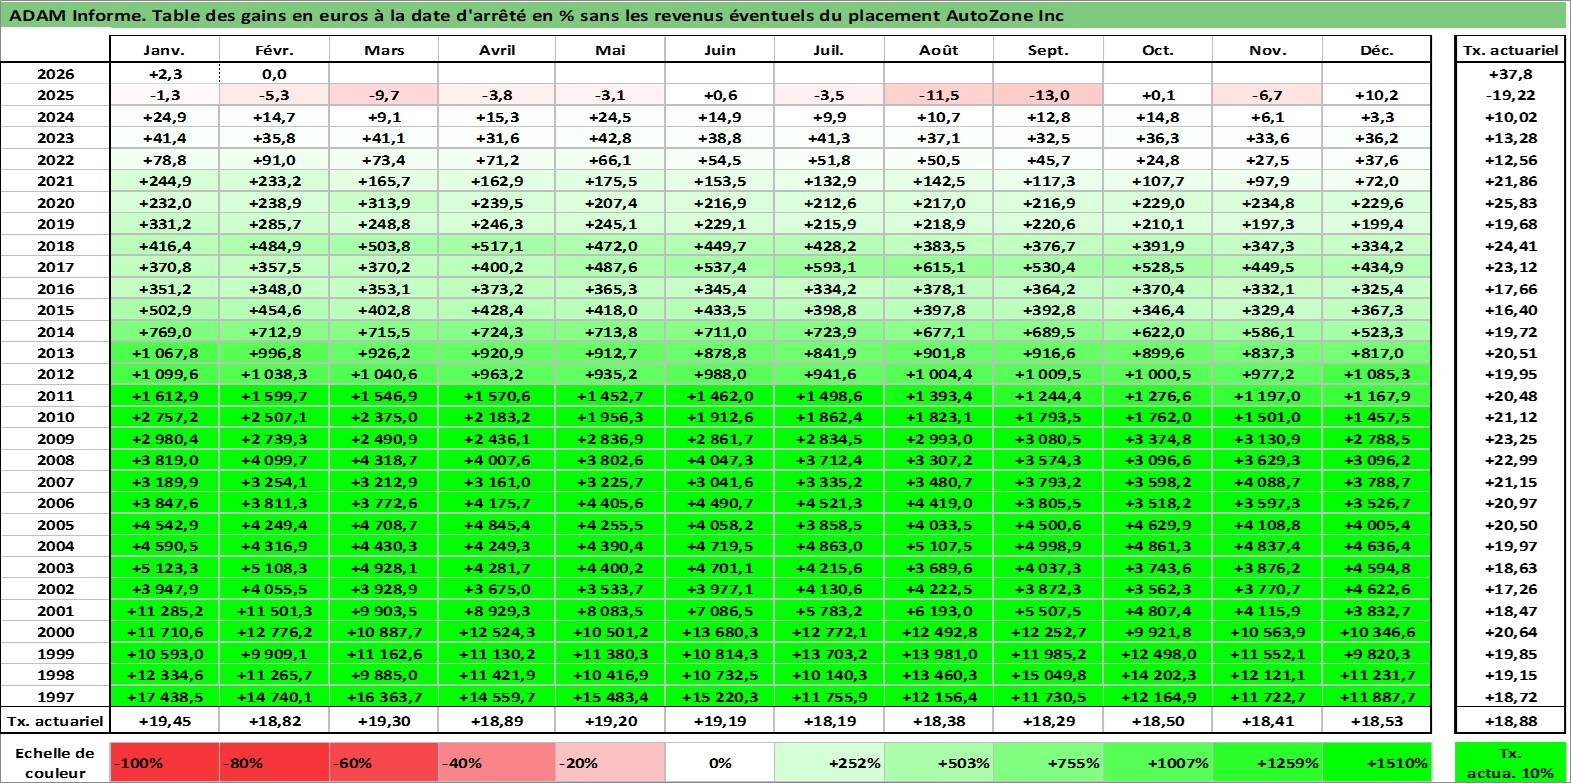The image size is (1571, 783).
Task: Click the -100% red color scale swatch
Action: [164, 762]
